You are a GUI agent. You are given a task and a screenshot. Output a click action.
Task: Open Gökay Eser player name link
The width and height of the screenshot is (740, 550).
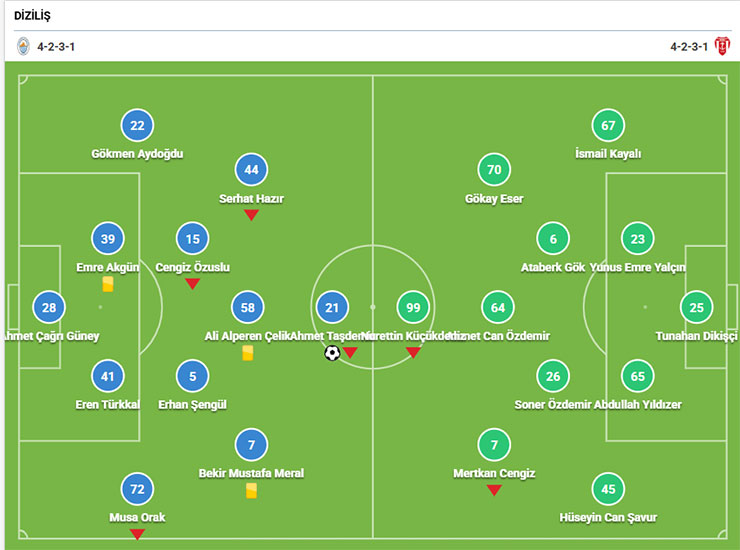pos(494,199)
